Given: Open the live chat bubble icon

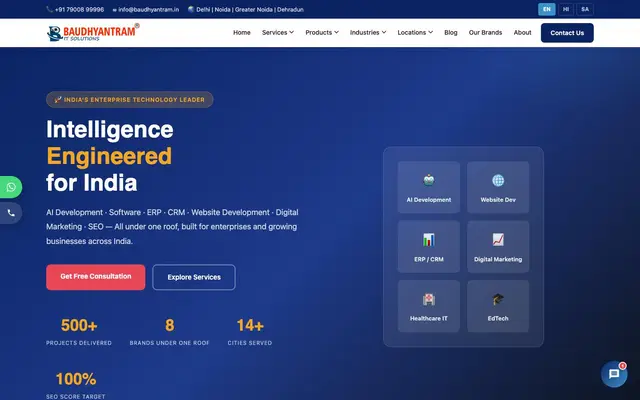Looking at the screenshot, I should coord(614,374).
